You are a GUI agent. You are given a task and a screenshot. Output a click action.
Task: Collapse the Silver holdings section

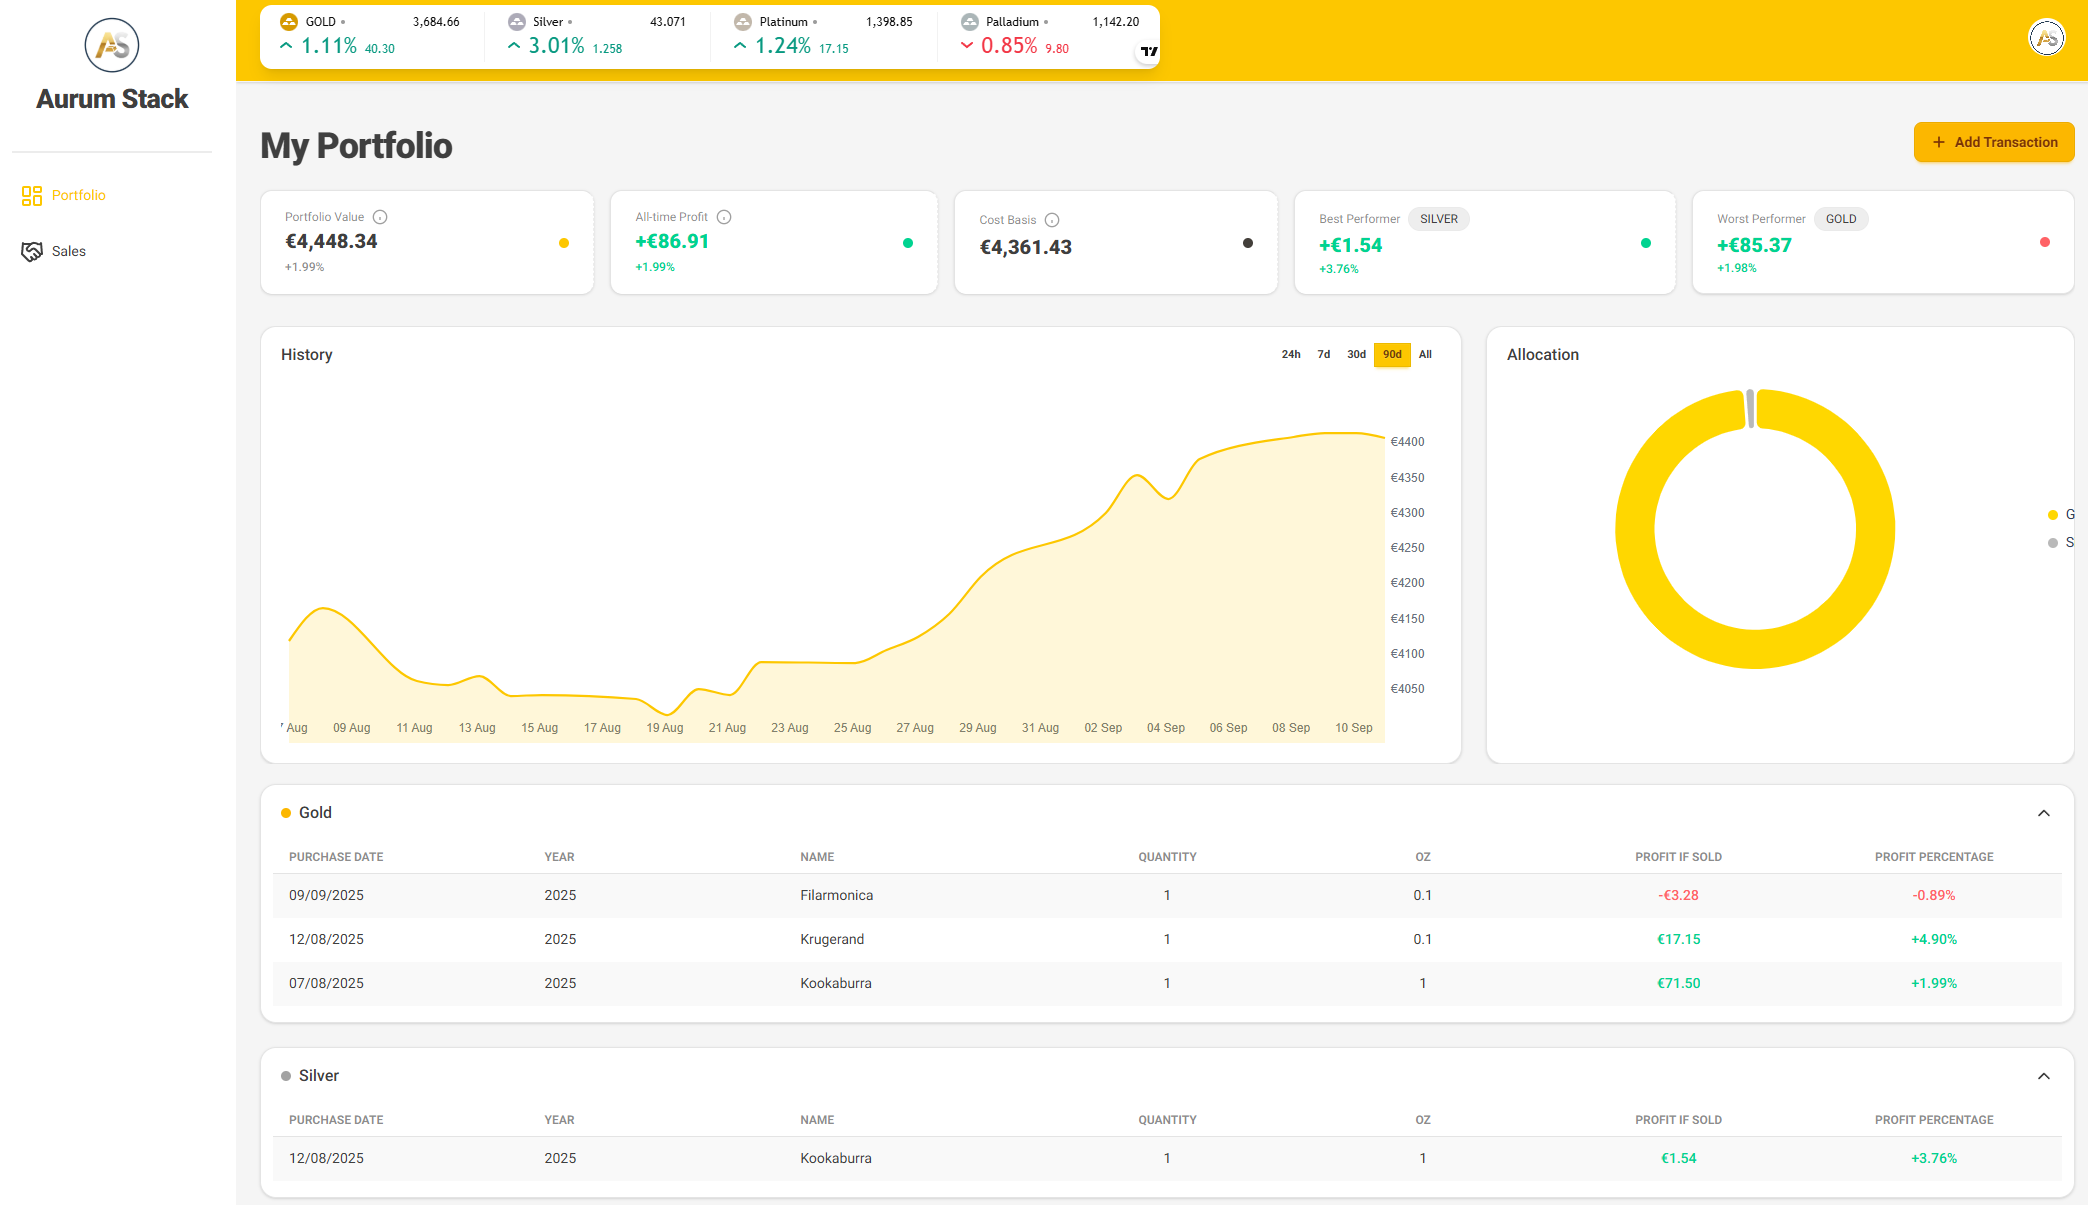pos(2043,1076)
